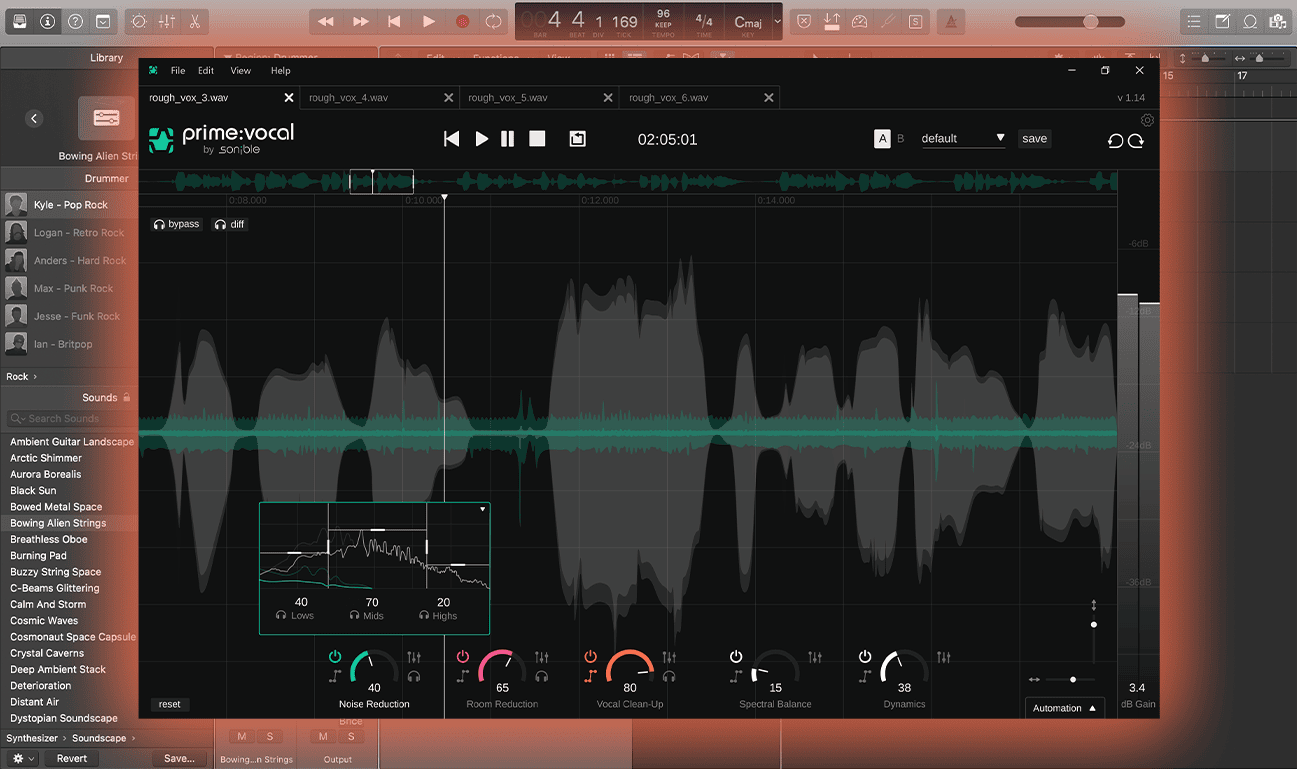
Task: Switch to rough_vox_4.wav tab
Action: click(379, 98)
